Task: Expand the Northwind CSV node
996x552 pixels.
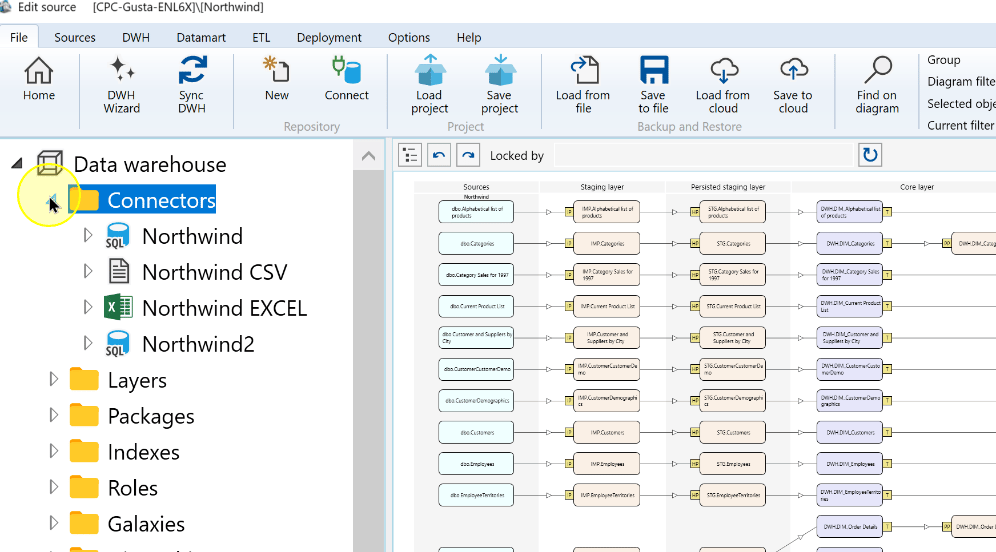Action: (x=88, y=271)
